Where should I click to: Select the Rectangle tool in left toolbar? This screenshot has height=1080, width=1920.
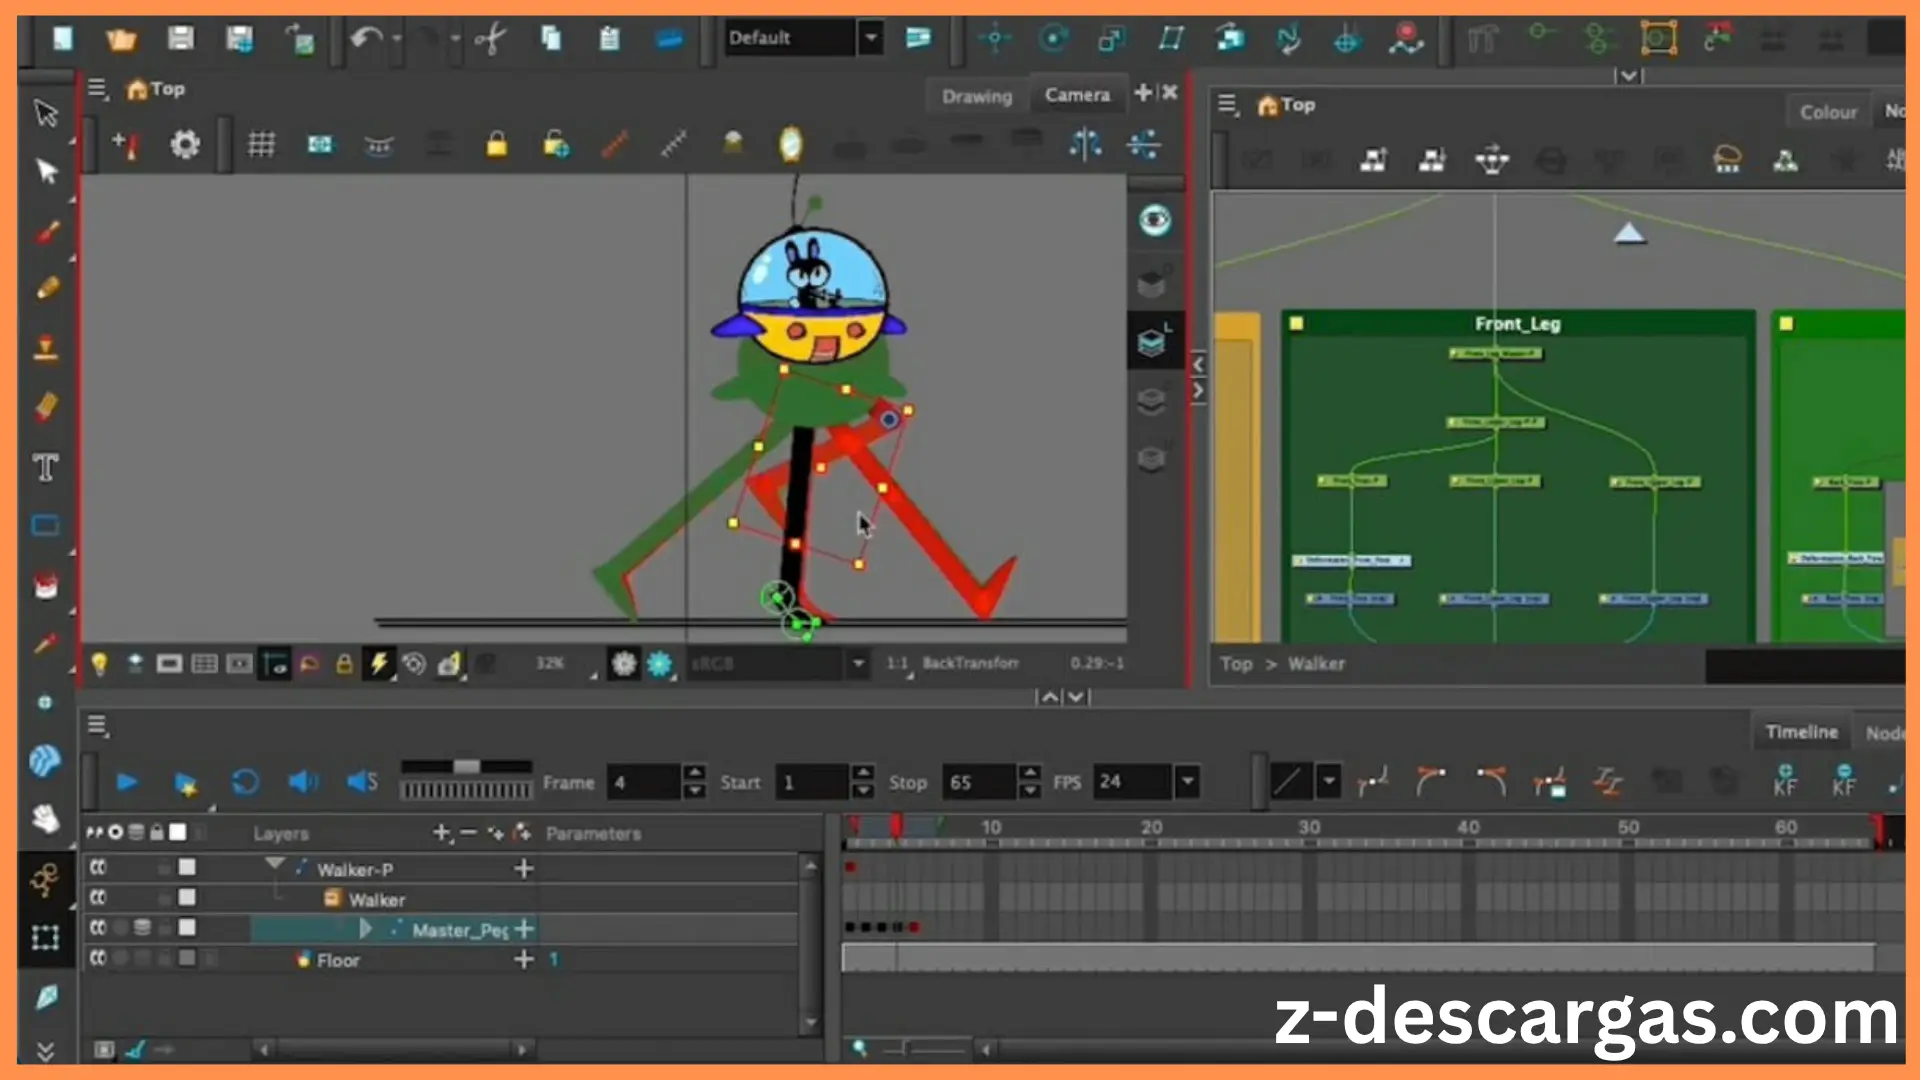click(x=46, y=525)
